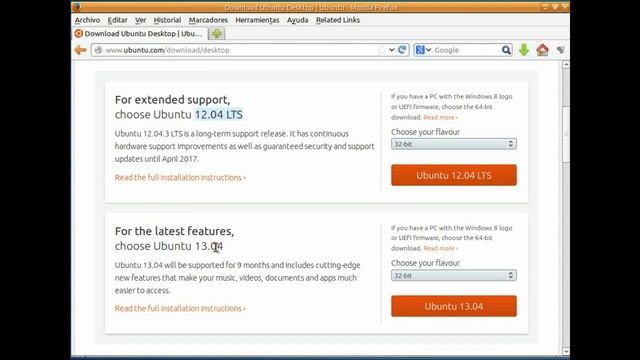Click the bookmark star in address bar
The width and height of the screenshot is (640, 360).
click(382, 50)
